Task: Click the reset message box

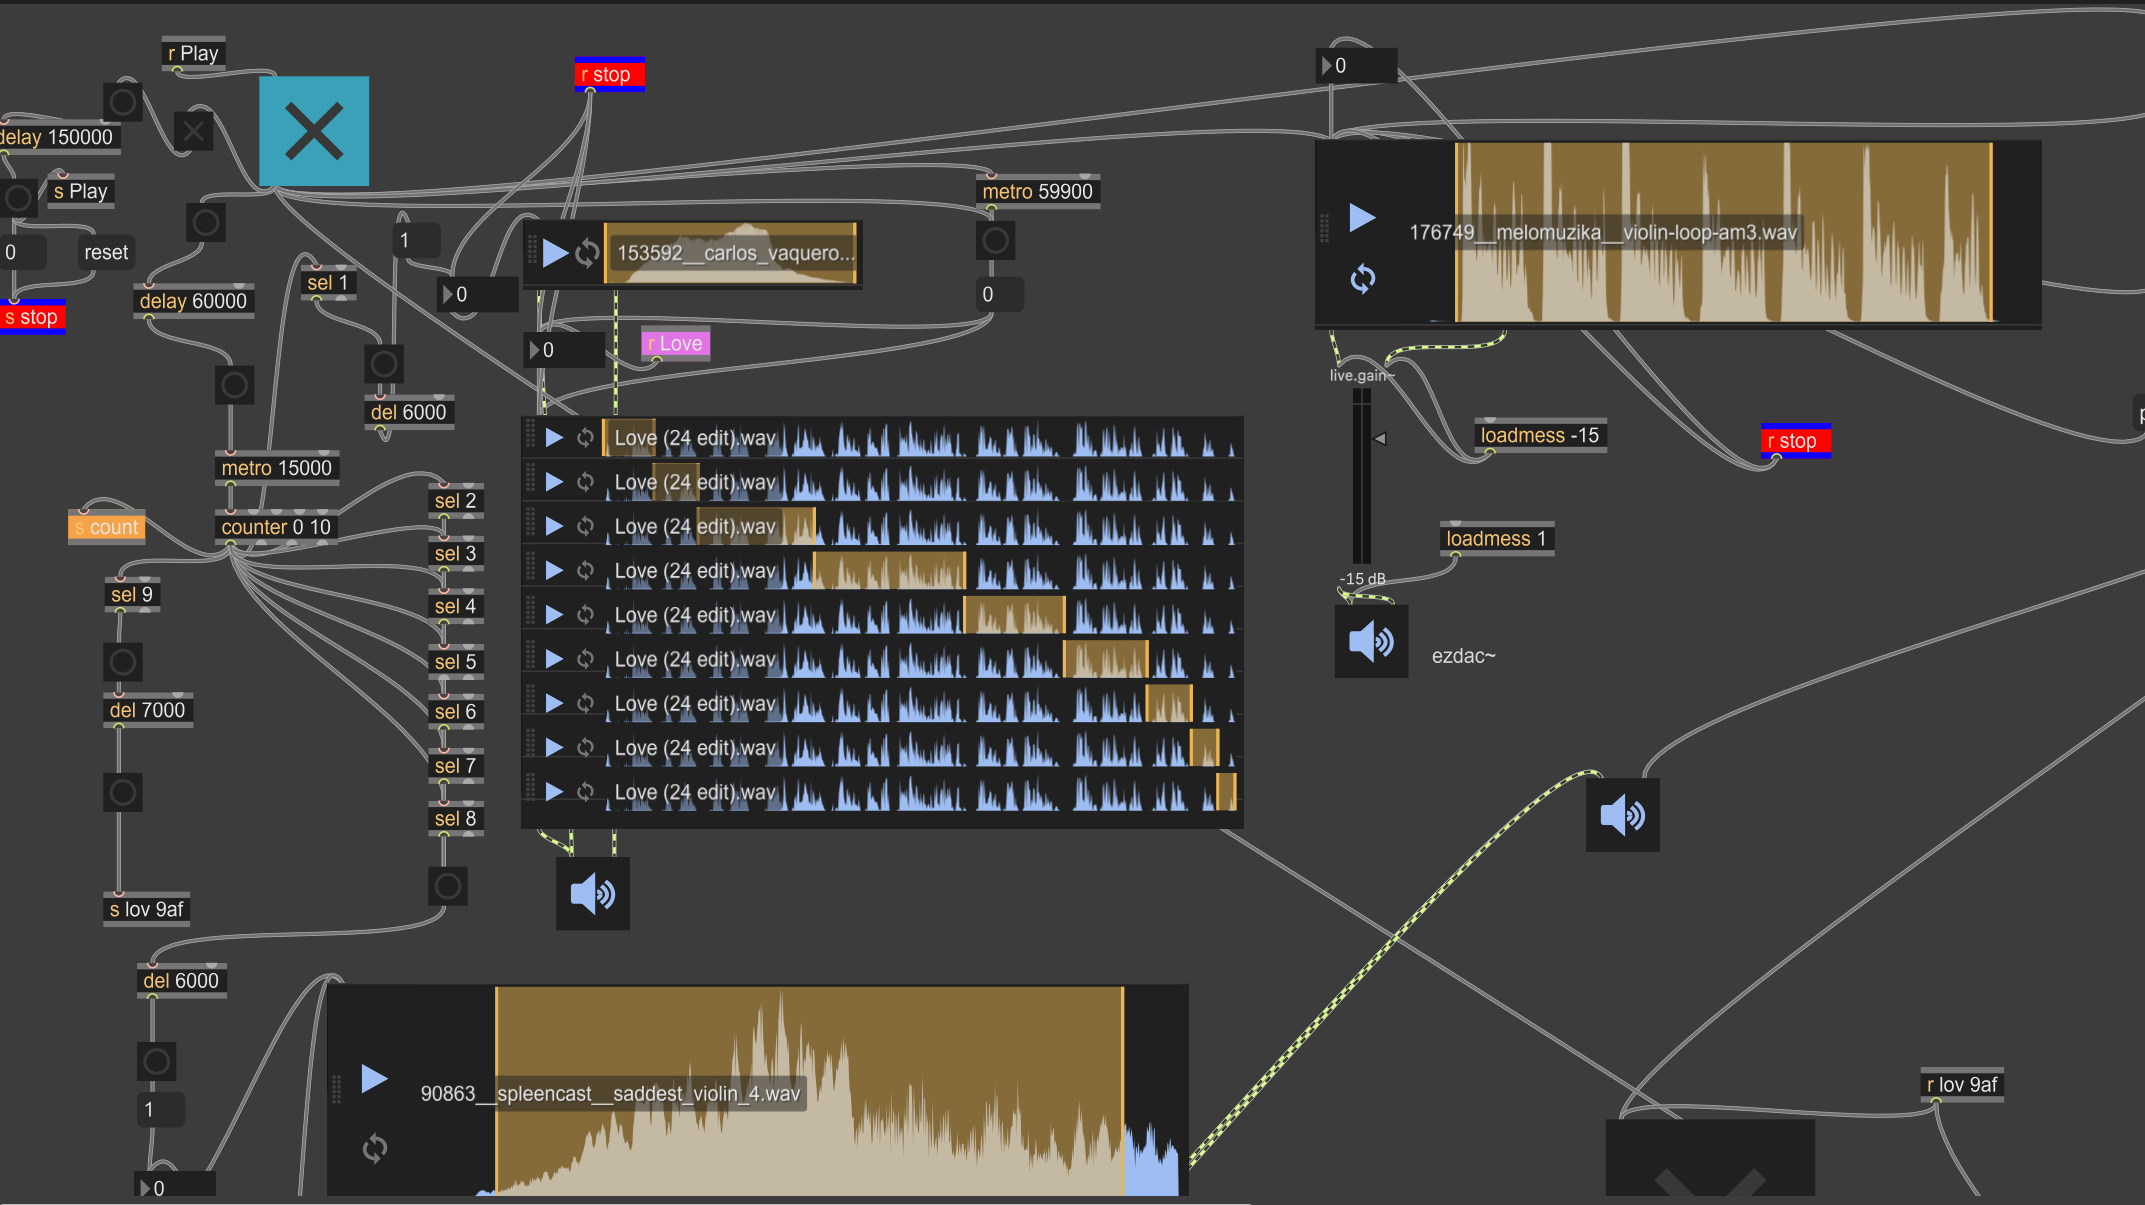Action: [x=106, y=253]
